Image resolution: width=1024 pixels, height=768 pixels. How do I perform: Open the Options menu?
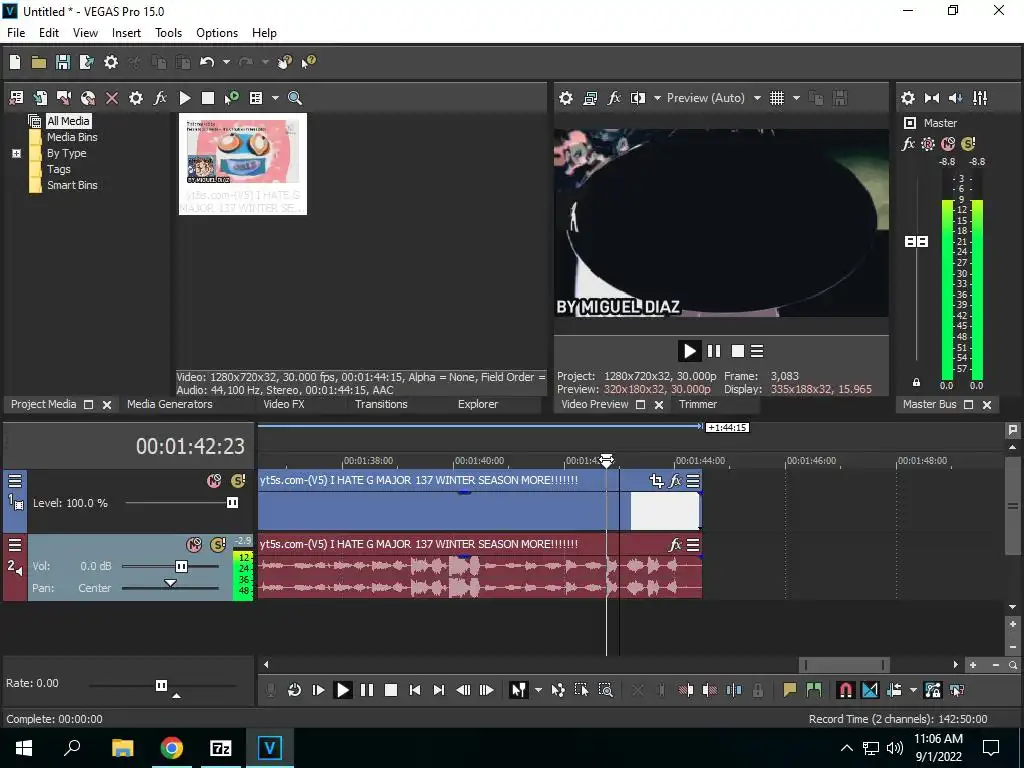pyautogui.click(x=217, y=33)
